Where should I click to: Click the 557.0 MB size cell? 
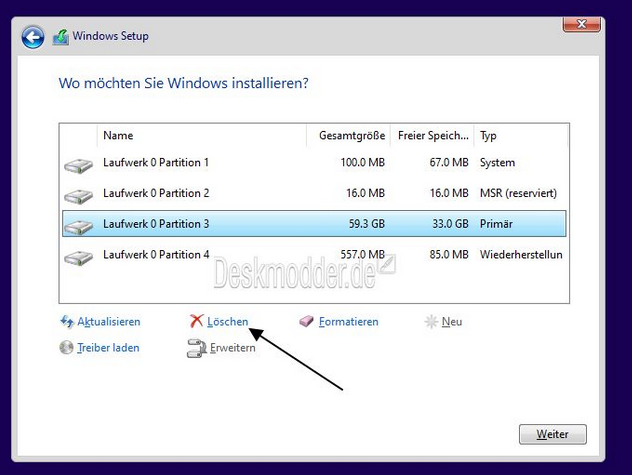coord(362,254)
